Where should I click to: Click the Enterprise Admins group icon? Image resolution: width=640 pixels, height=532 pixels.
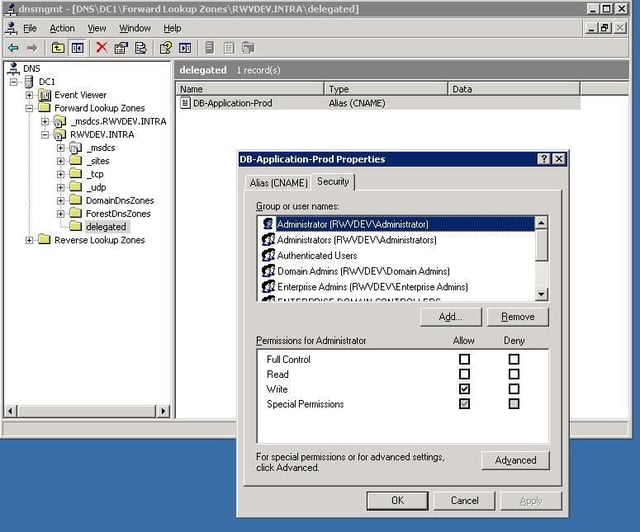[x=268, y=286]
